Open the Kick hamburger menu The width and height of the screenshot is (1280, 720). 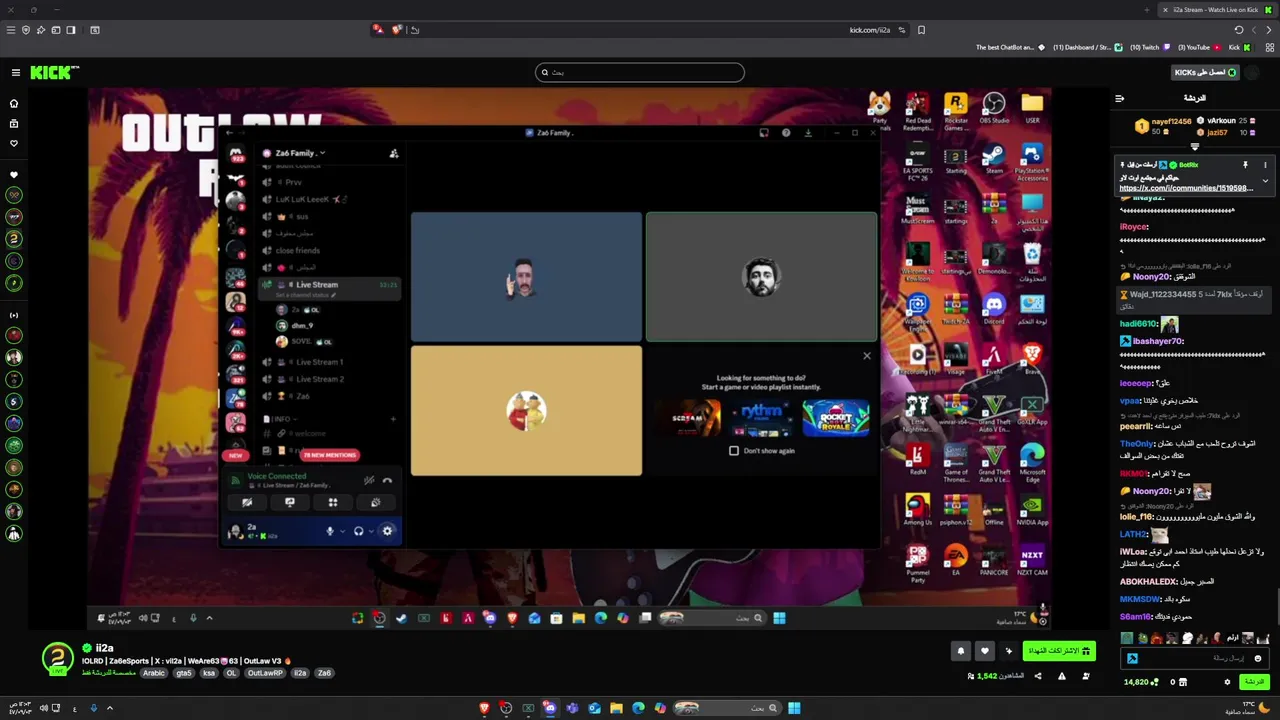15,72
